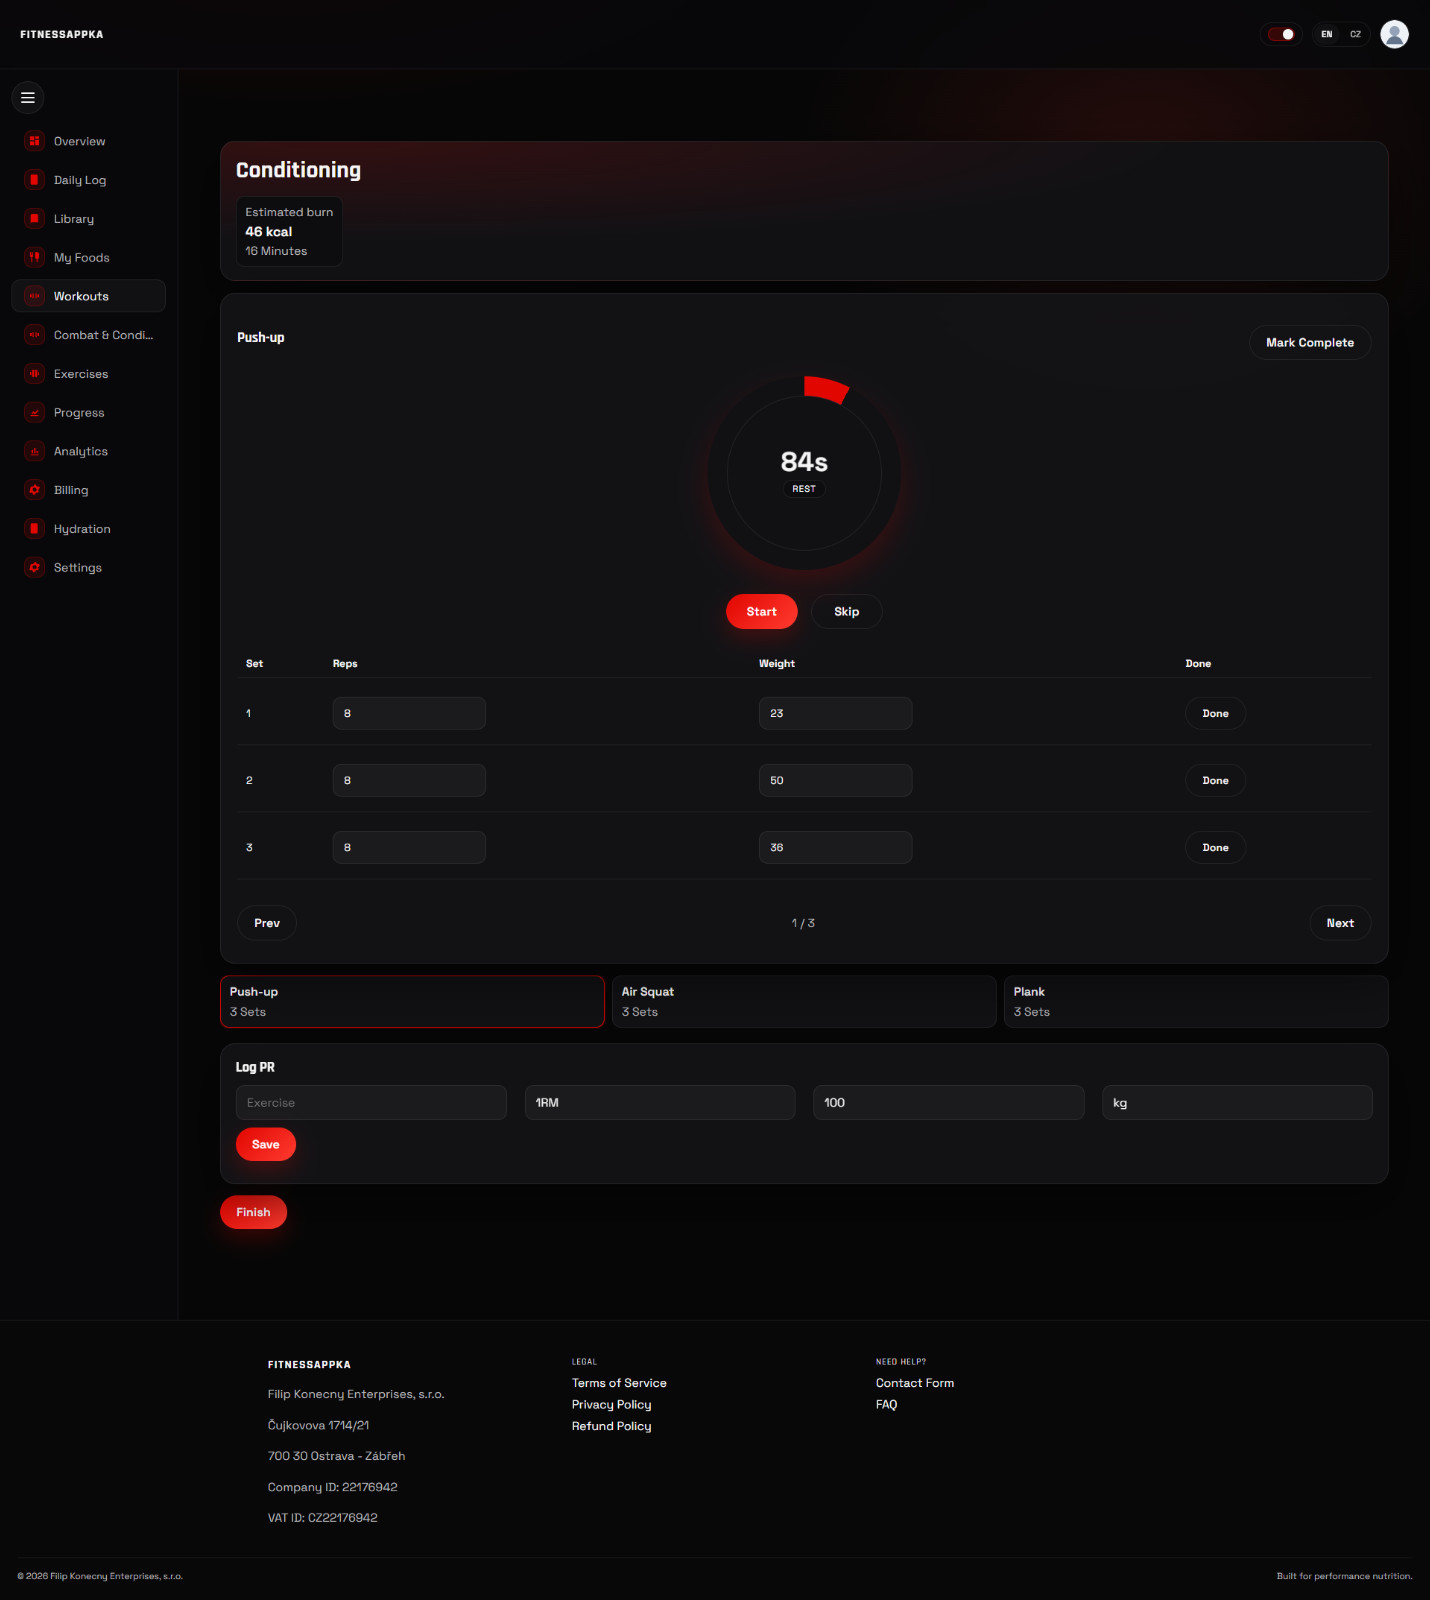
Task: Click the "Conditioning" workout title
Action: tap(298, 170)
